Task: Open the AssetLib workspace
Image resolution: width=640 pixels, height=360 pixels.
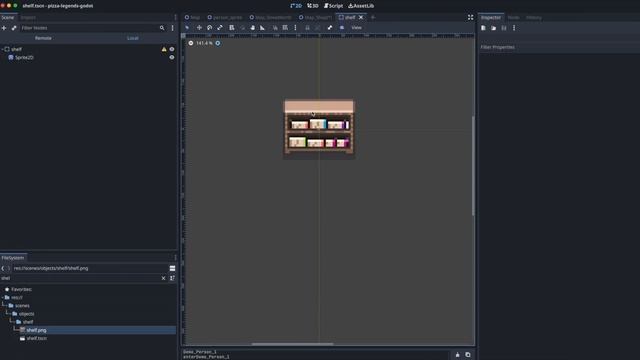Action: pyautogui.click(x=361, y=6)
